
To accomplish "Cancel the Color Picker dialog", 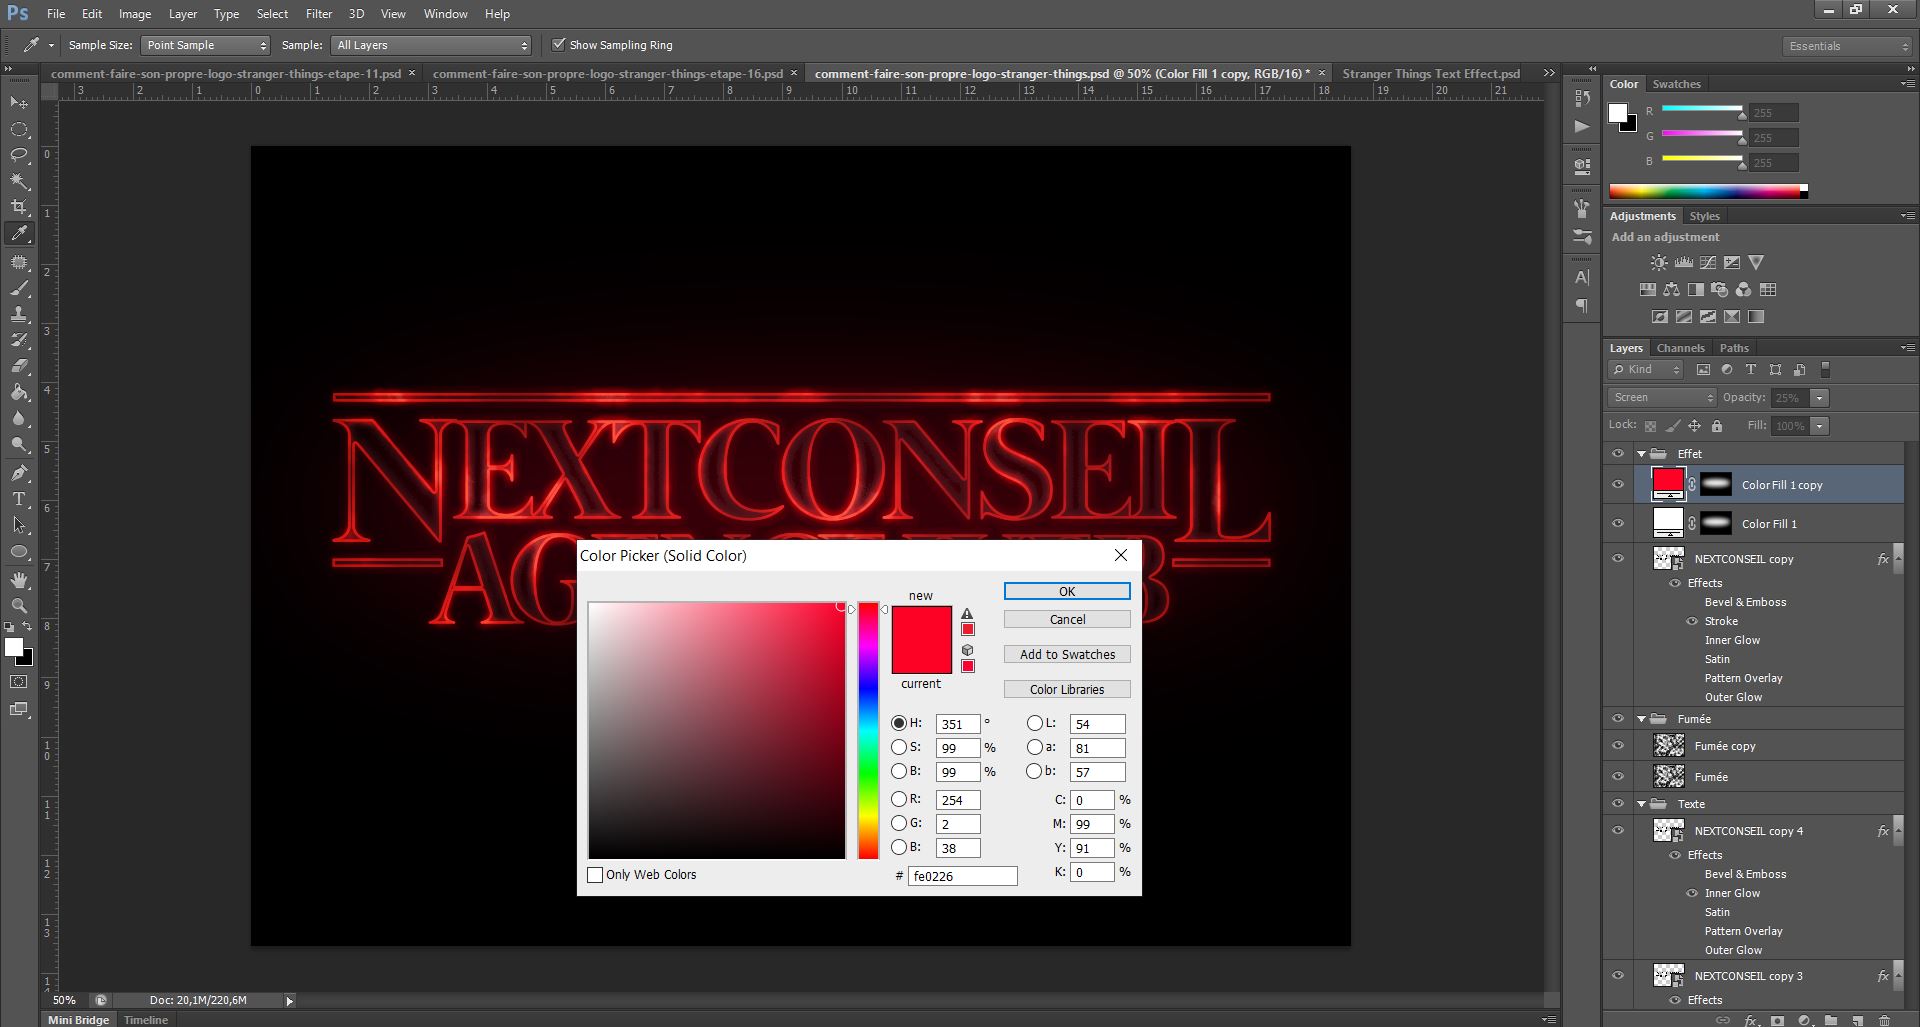I will pos(1067,619).
